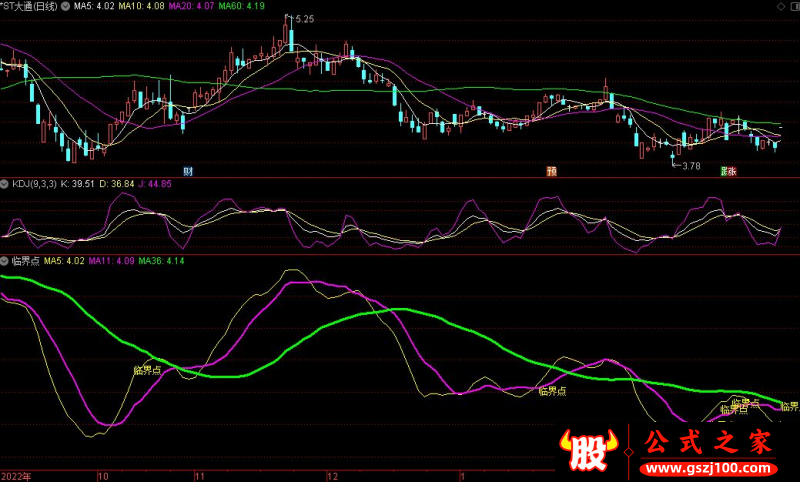Click the green MA36: 4.14 label
This screenshot has height=482, width=800.
coord(161,261)
